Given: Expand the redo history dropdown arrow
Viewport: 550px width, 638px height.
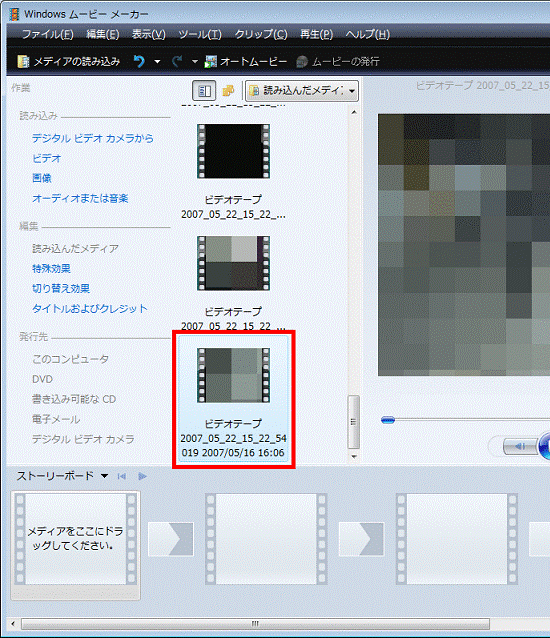Looking at the screenshot, I should [x=194, y=62].
